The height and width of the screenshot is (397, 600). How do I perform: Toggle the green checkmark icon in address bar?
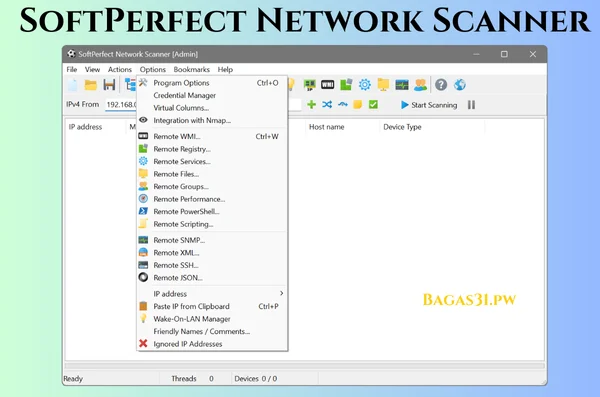coord(373,105)
